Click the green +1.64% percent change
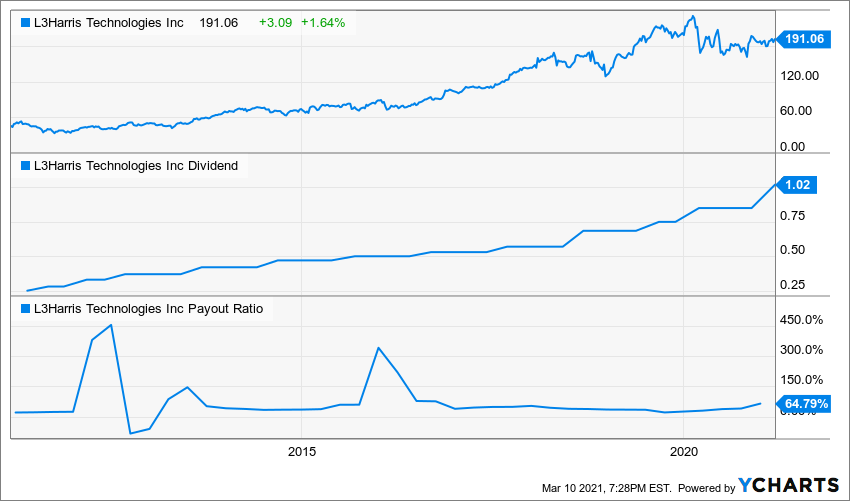Screen dimensions: 850x501 [323, 23]
